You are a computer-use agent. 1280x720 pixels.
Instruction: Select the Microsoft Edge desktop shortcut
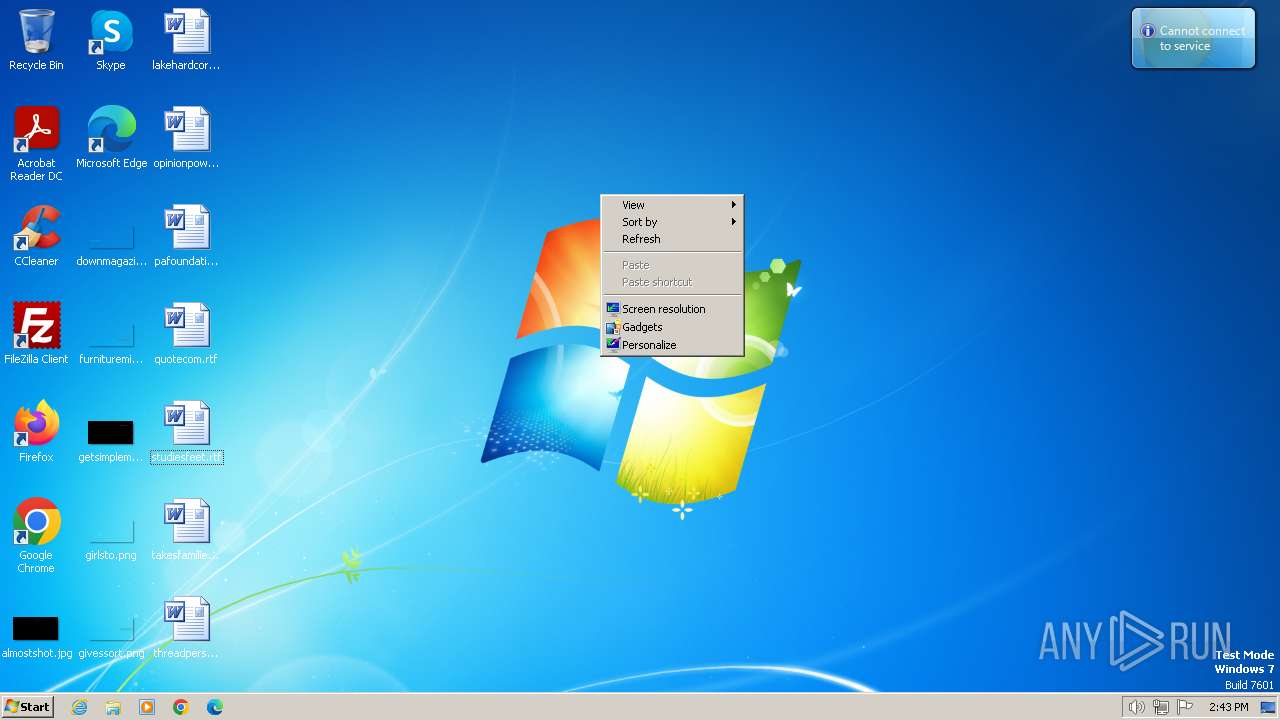click(111, 138)
